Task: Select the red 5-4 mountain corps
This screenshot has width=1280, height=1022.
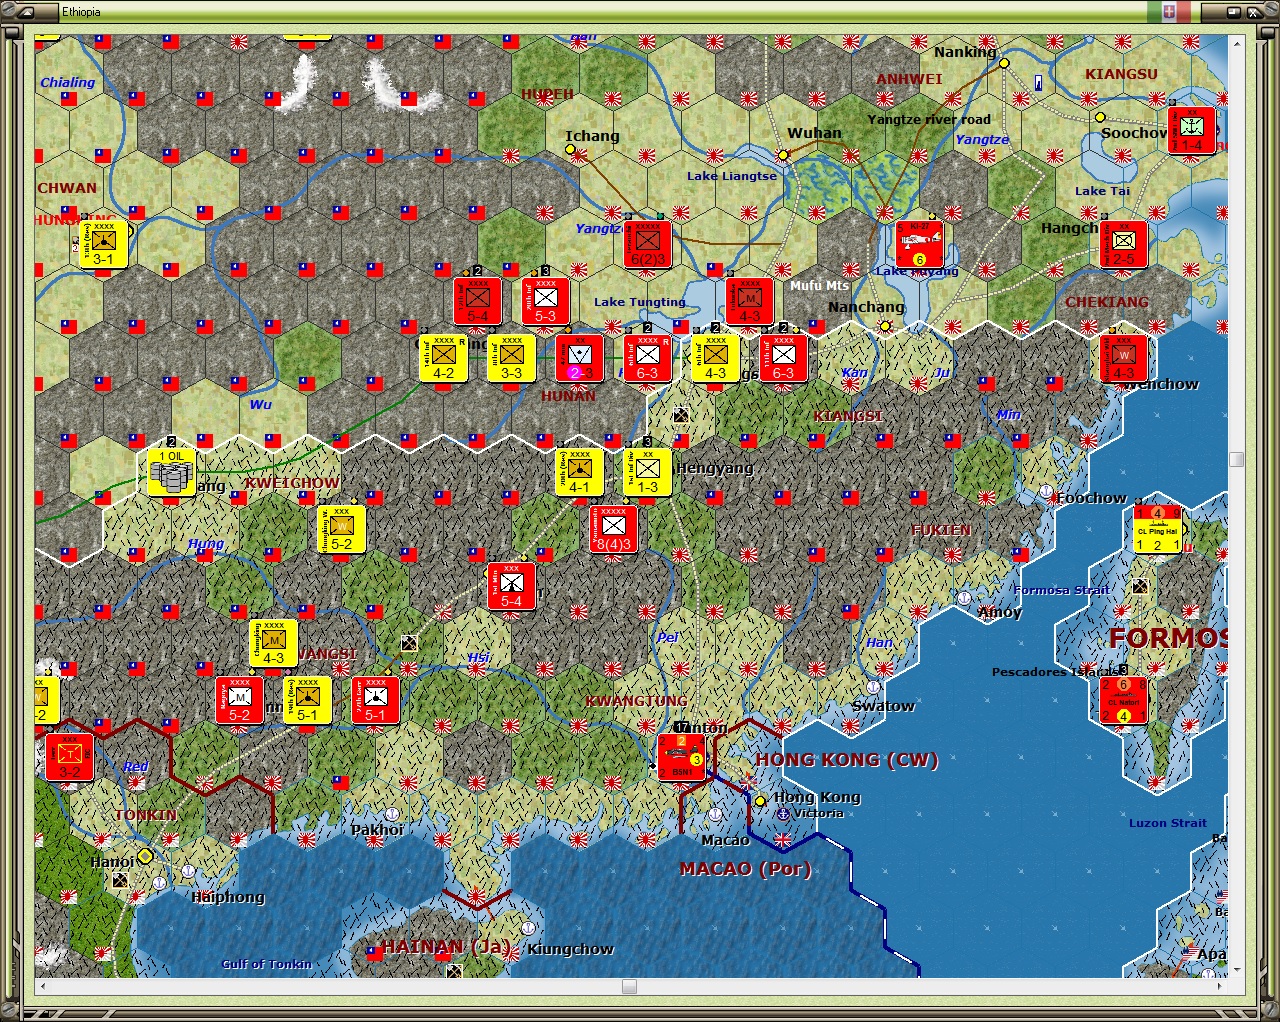Action: [511, 586]
